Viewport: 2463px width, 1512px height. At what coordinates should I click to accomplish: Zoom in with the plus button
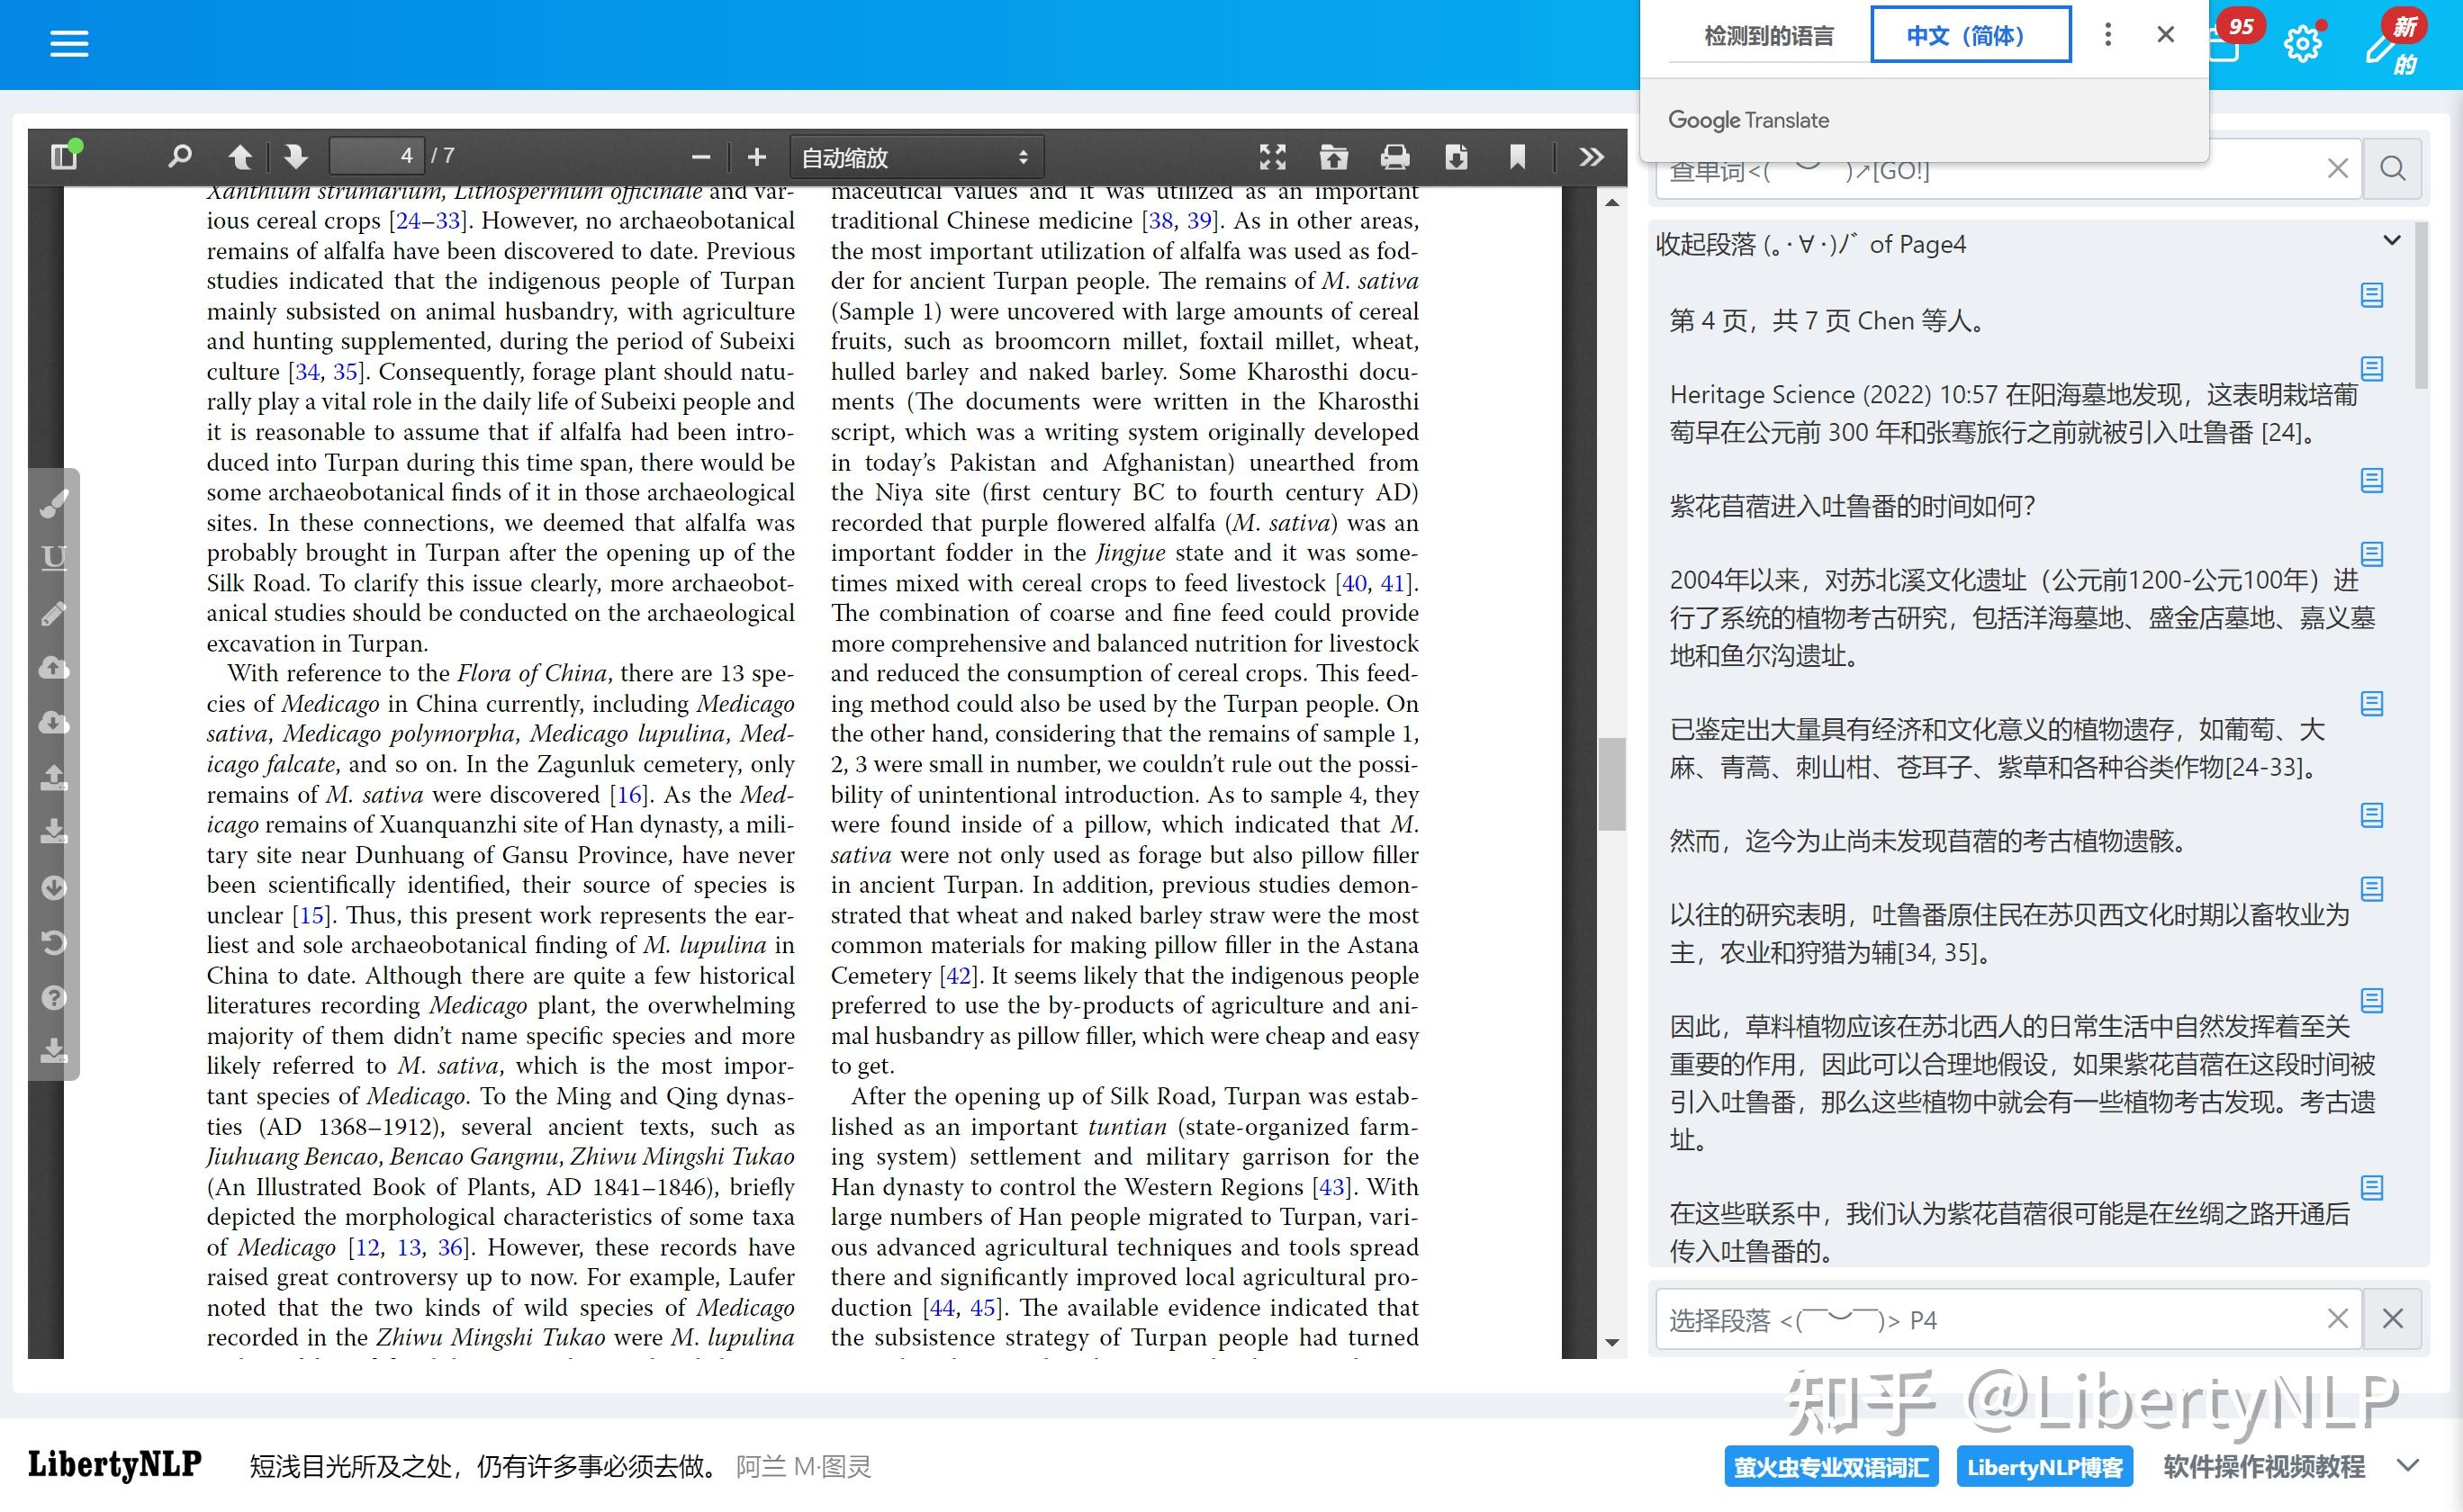pos(757,157)
